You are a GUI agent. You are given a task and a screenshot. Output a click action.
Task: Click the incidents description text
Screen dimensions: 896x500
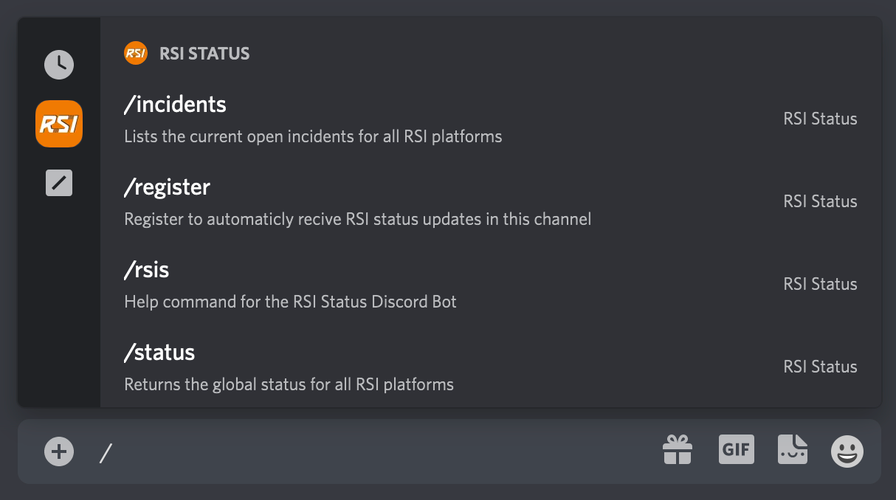click(313, 137)
